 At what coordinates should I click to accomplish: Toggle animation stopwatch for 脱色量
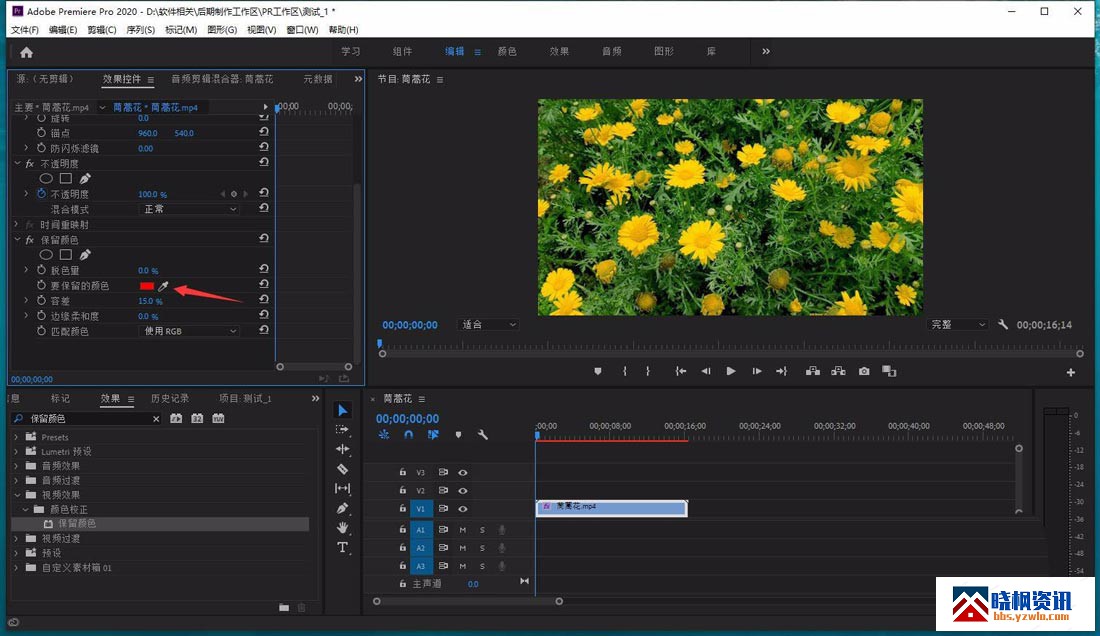point(41,270)
